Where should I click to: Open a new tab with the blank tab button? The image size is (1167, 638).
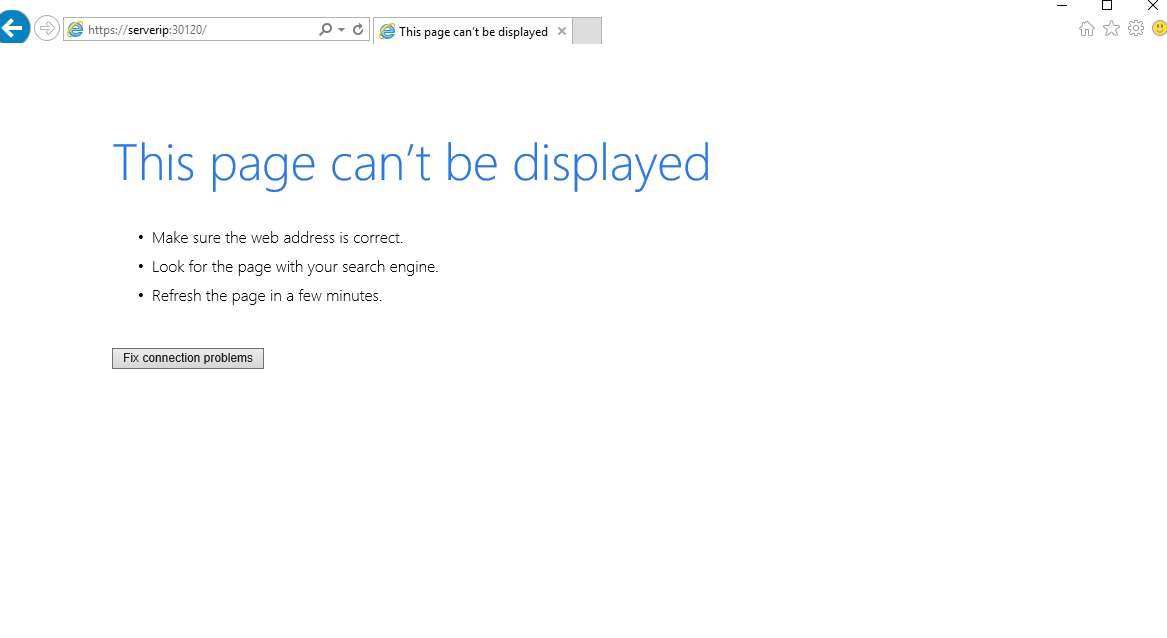pos(587,31)
